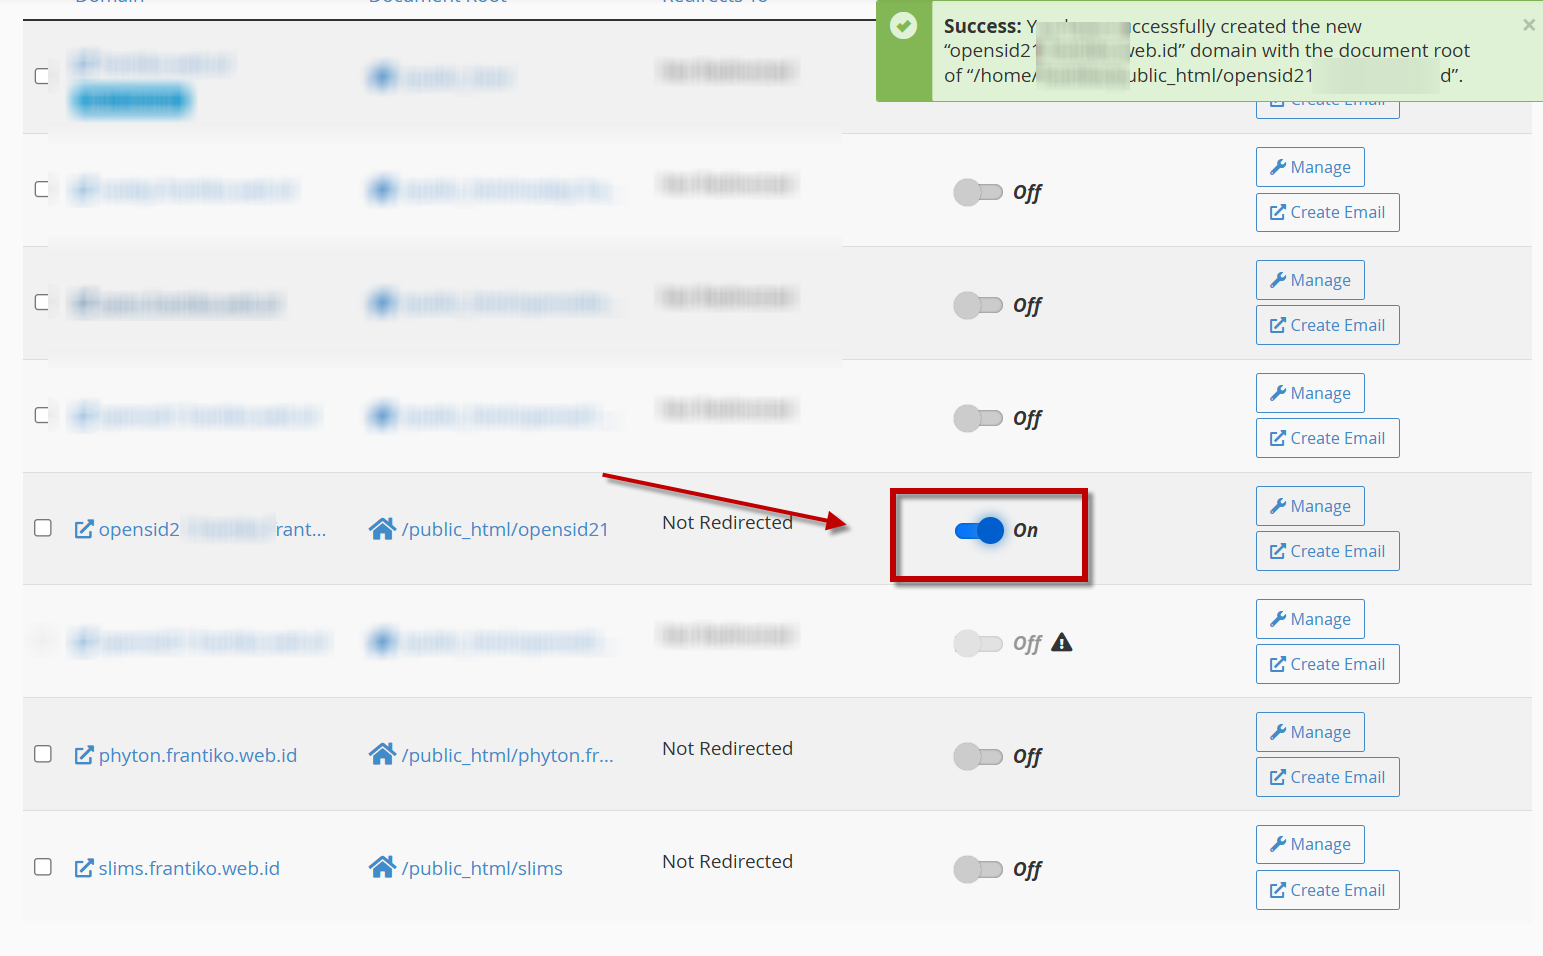Enable the toggle for slims.frantiko.web.id row
The height and width of the screenshot is (956, 1543).
point(977,869)
